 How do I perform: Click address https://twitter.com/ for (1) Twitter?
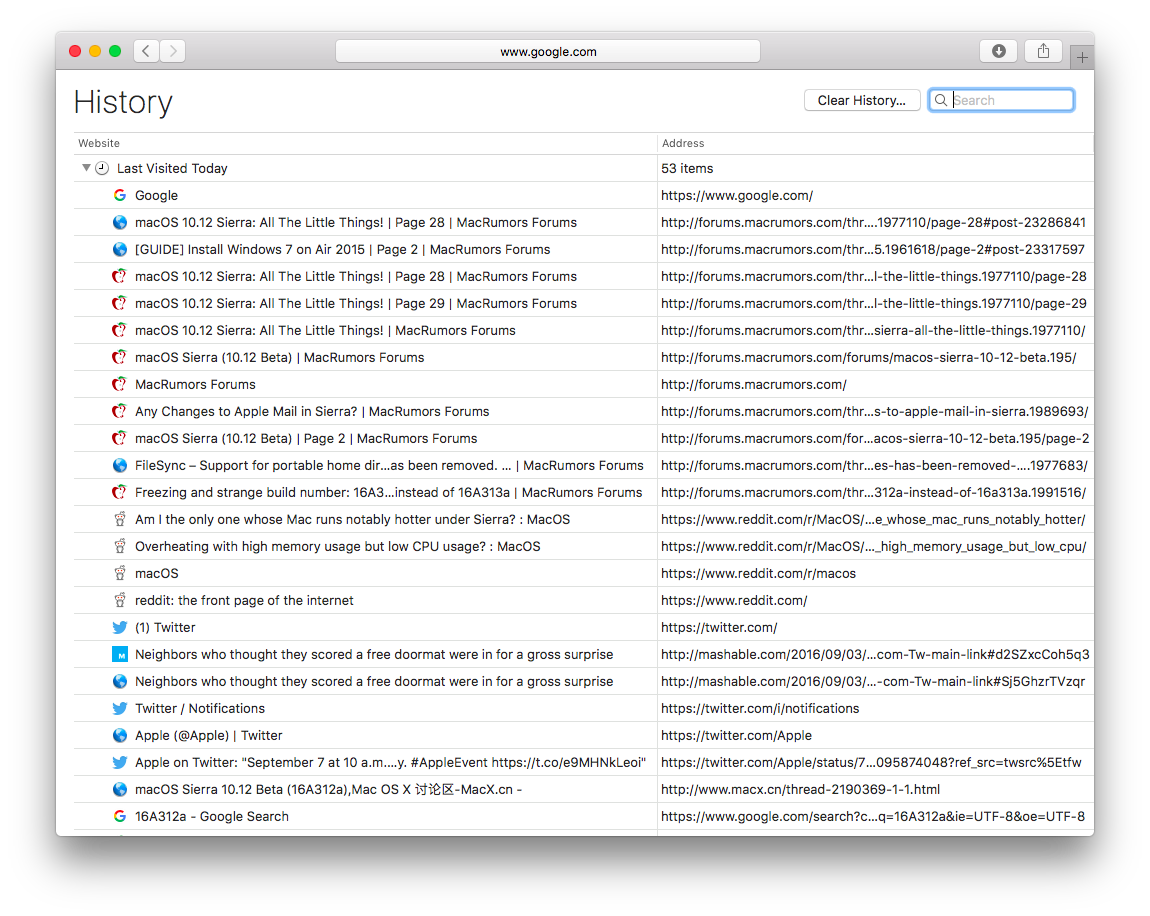click(719, 627)
